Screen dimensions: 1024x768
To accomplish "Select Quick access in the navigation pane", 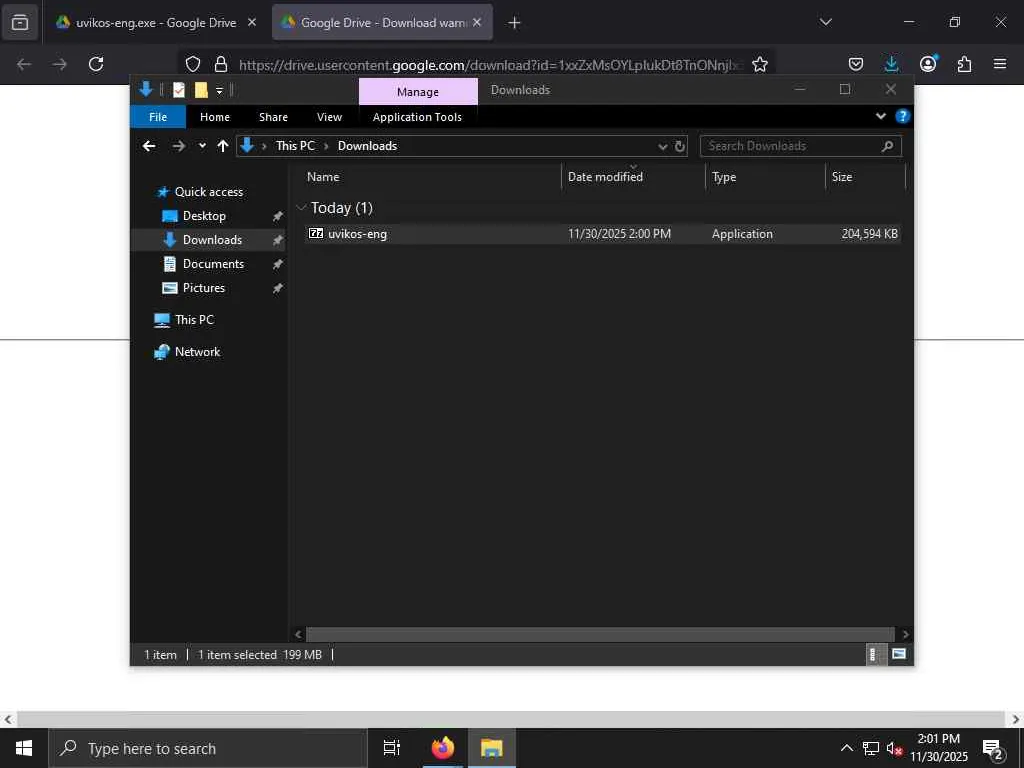I will tap(208, 192).
